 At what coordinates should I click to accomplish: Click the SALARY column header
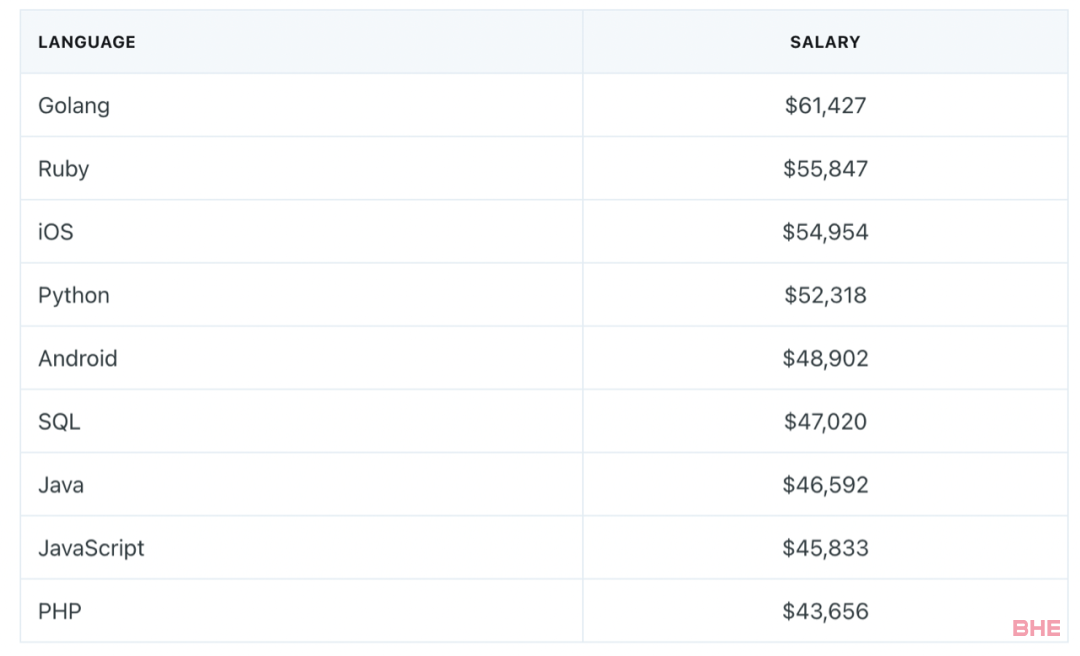(825, 42)
